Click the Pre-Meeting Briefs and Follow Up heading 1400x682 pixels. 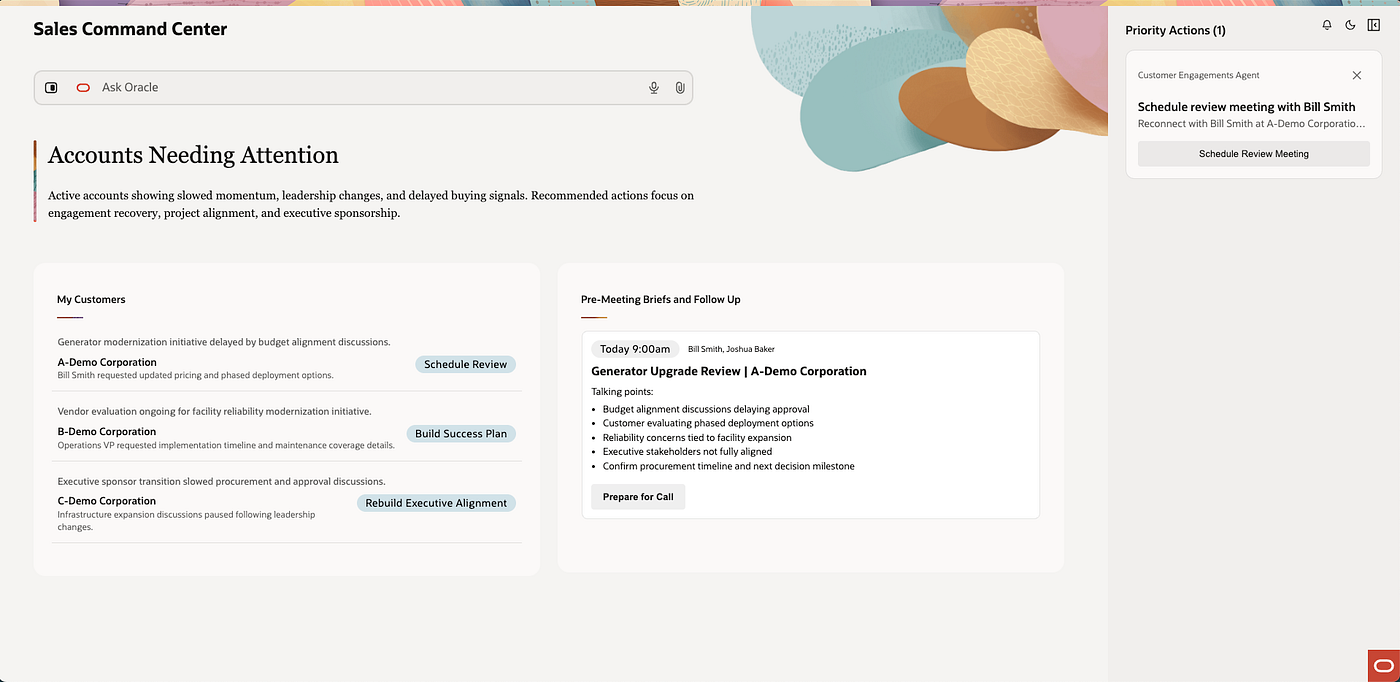[661, 299]
